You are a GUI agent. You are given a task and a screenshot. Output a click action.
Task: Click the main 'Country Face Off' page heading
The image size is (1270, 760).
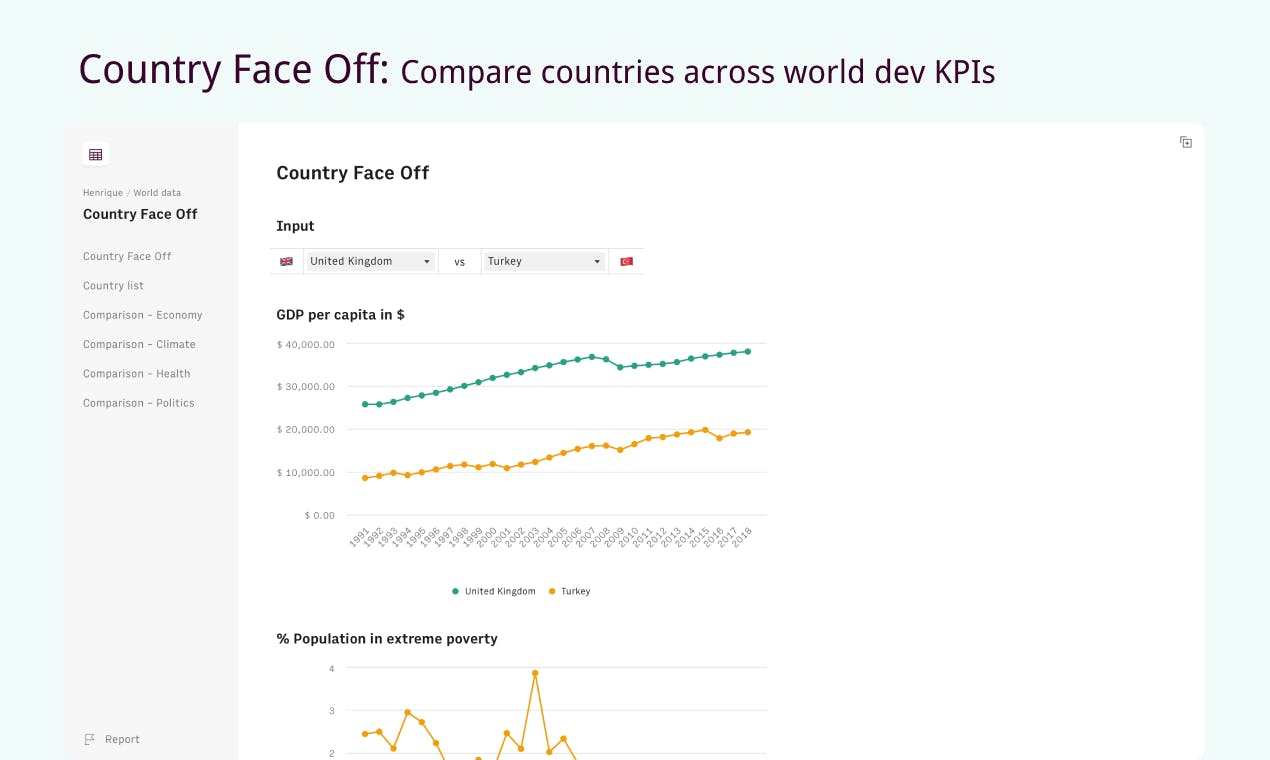(352, 173)
